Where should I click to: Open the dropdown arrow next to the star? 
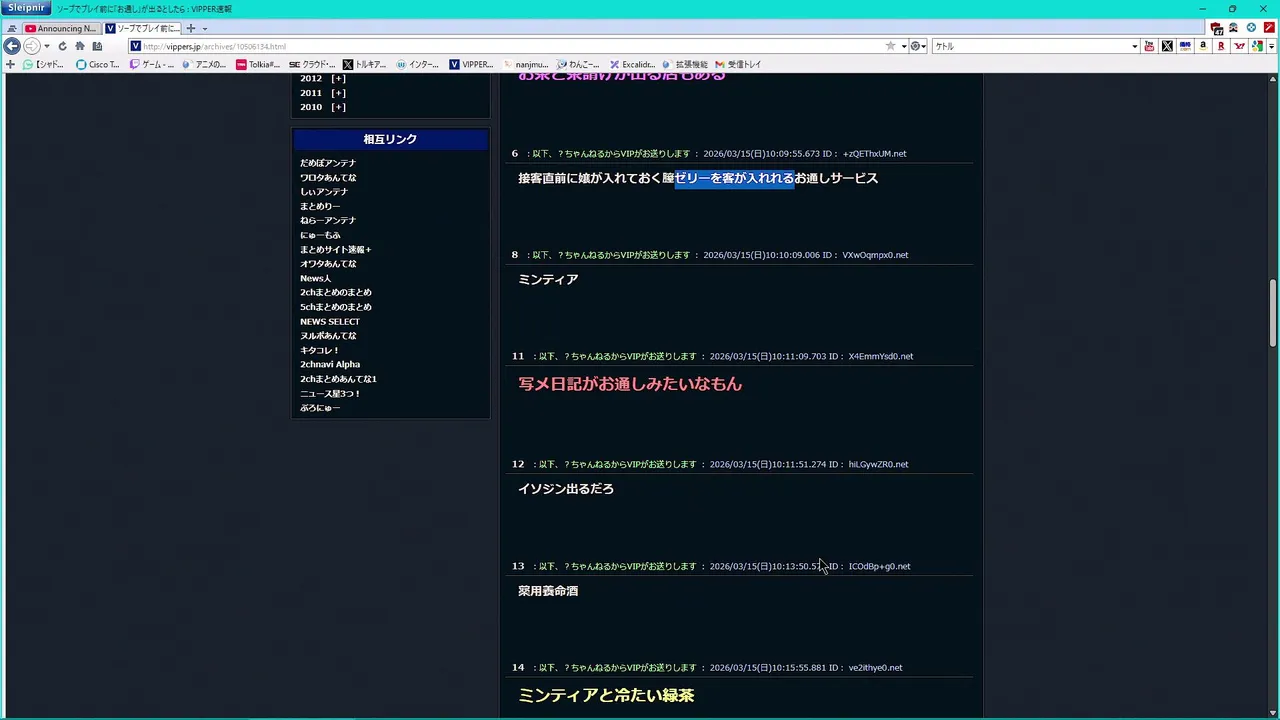(904, 46)
